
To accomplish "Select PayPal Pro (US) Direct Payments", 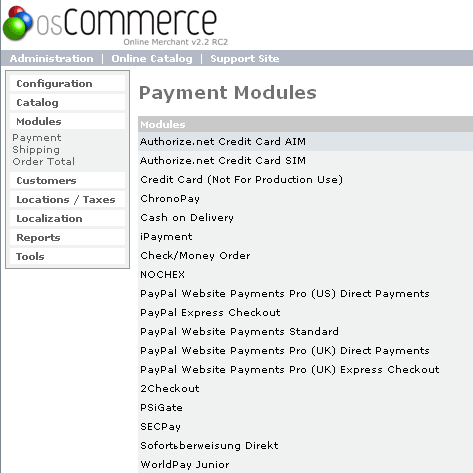I will [x=305, y=293].
